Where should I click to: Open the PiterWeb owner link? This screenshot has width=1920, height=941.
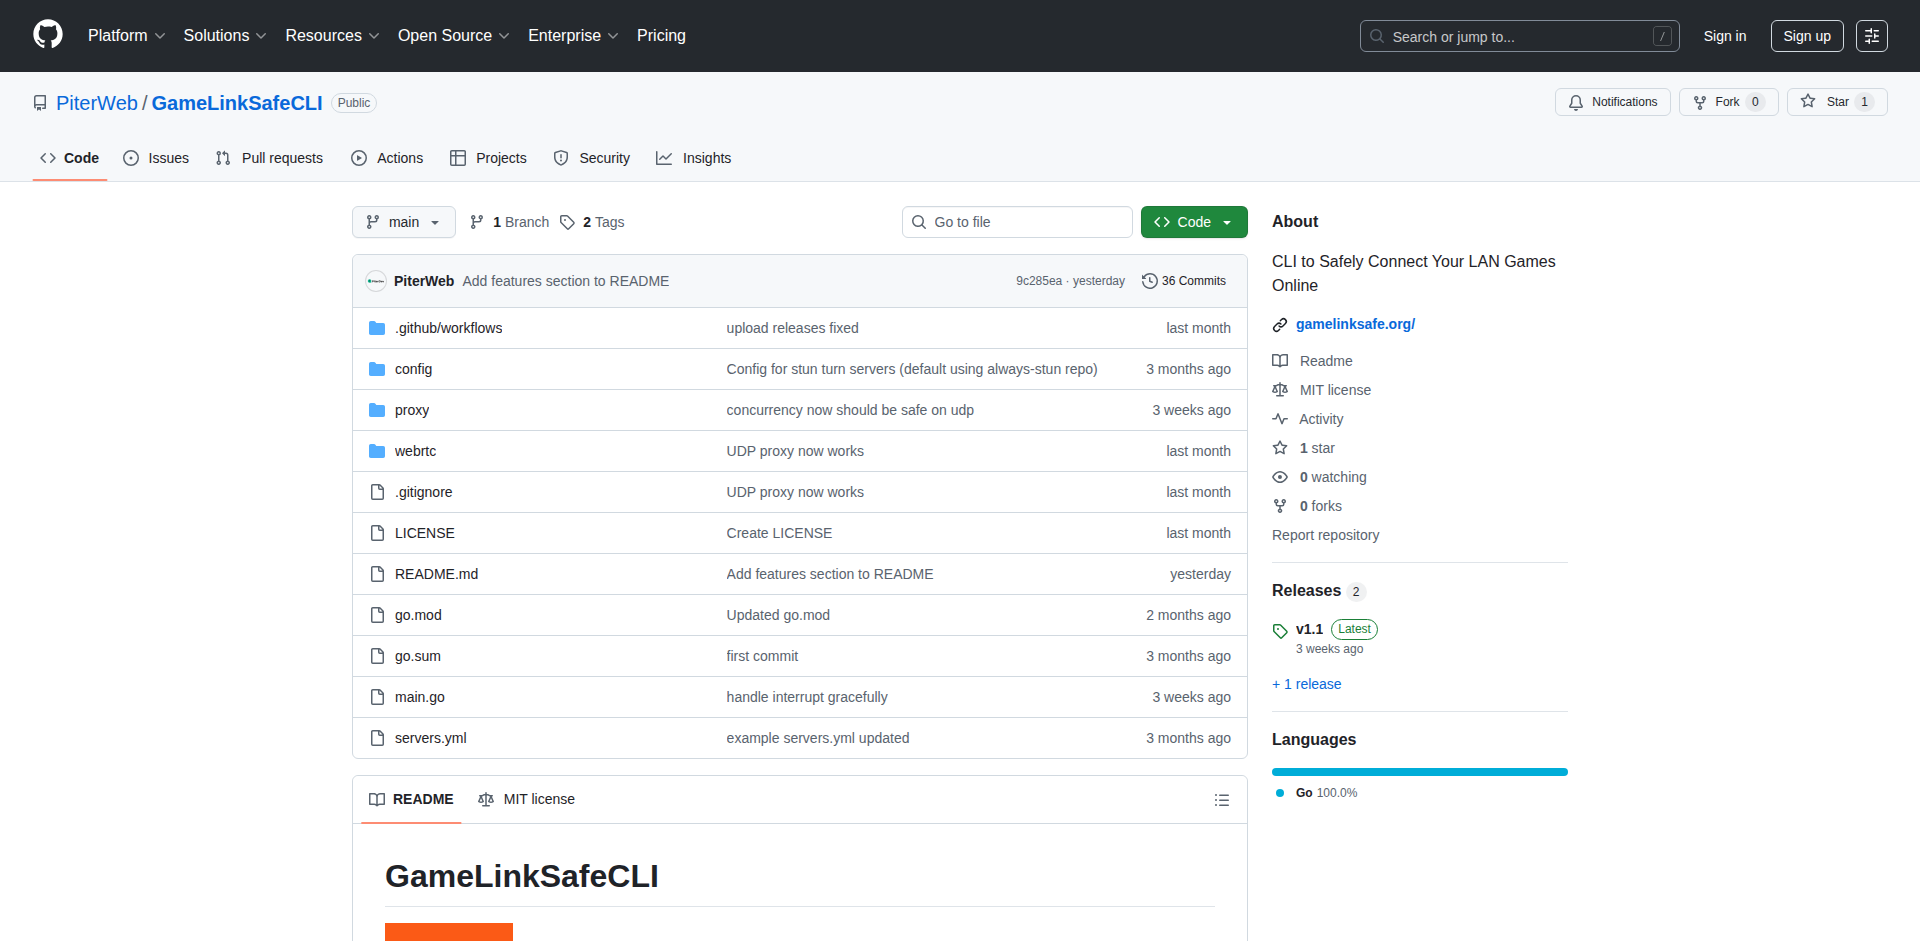(97, 103)
